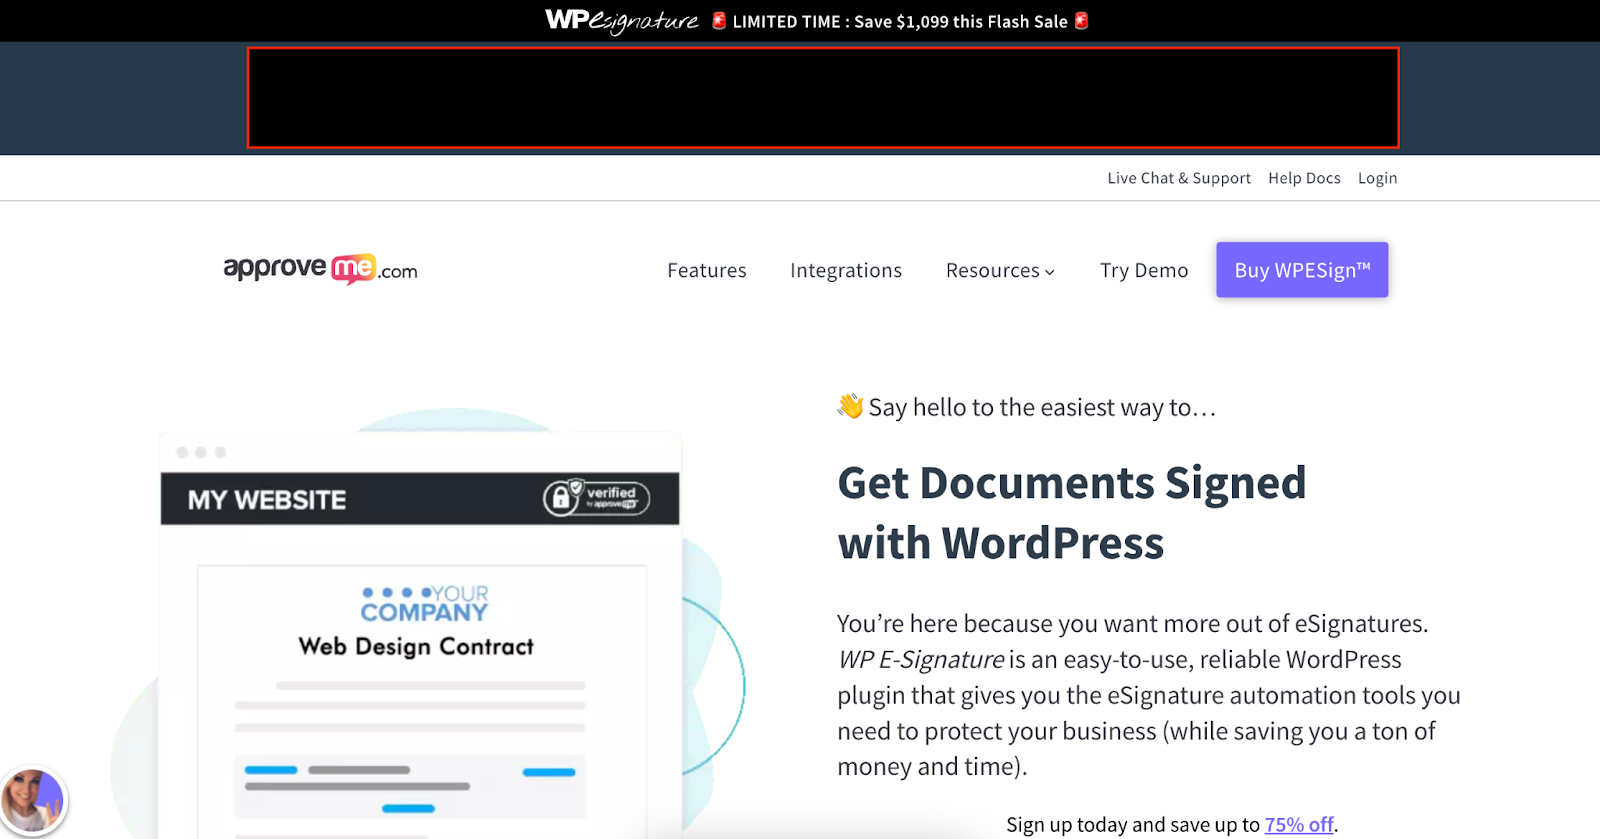Image resolution: width=1600 pixels, height=839 pixels.
Task: Click the Login link
Action: 1377,178
